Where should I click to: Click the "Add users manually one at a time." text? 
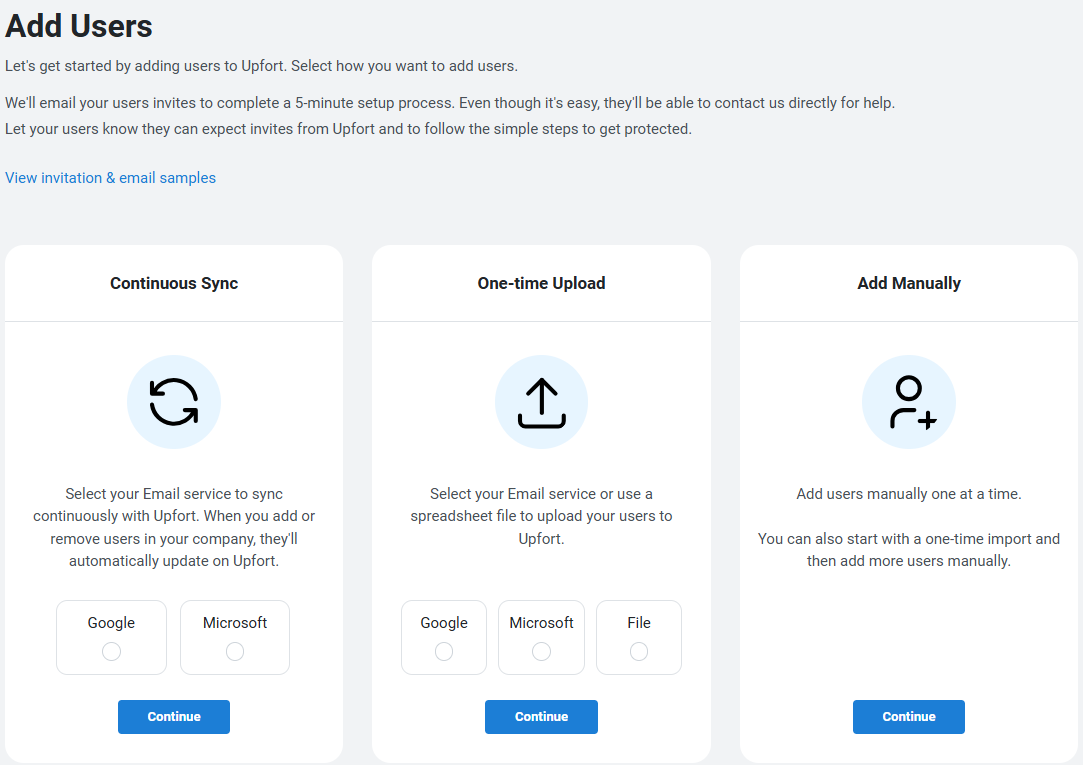[x=909, y=494]
